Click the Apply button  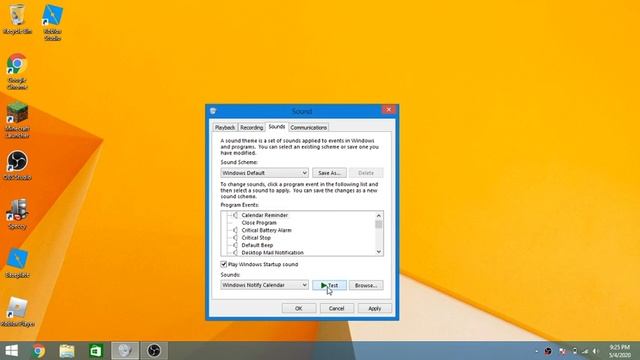tap(375, 308)
